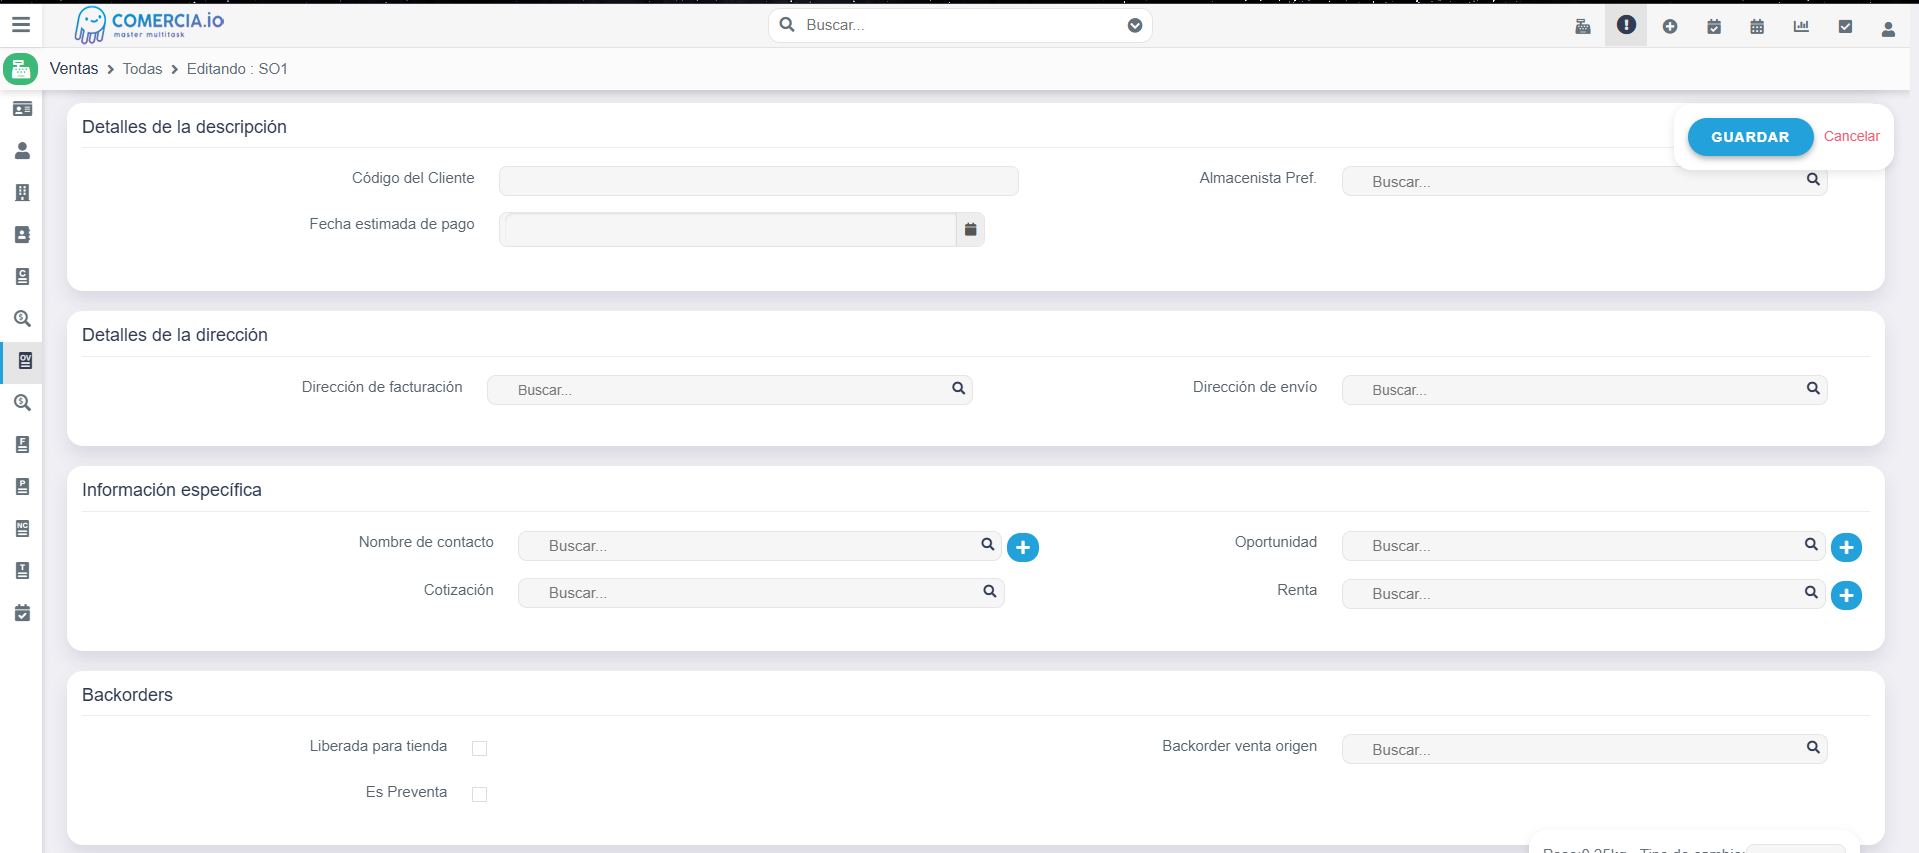Toggle Es Preventa checkbox
Screen dimensions: 1919x853
(479, 794)
